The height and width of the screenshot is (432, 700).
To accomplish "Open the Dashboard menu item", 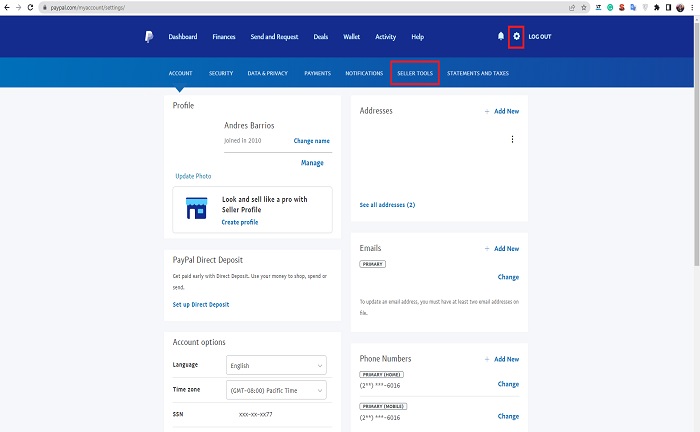I will (183, 37).
